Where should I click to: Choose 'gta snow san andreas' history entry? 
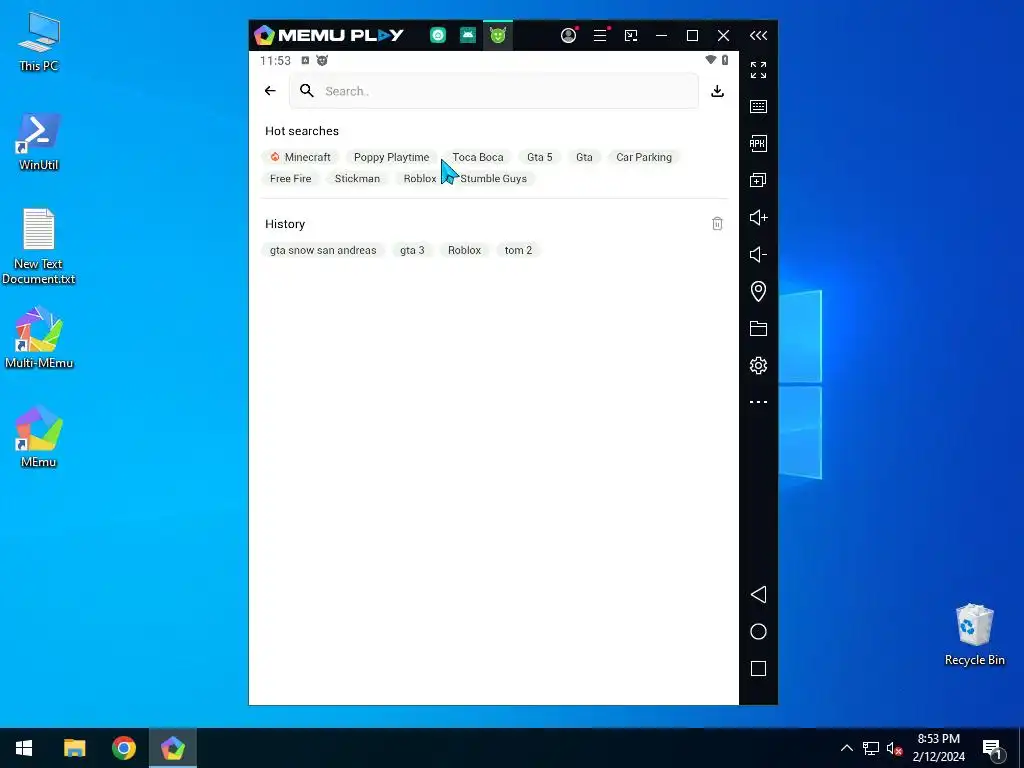323,250
